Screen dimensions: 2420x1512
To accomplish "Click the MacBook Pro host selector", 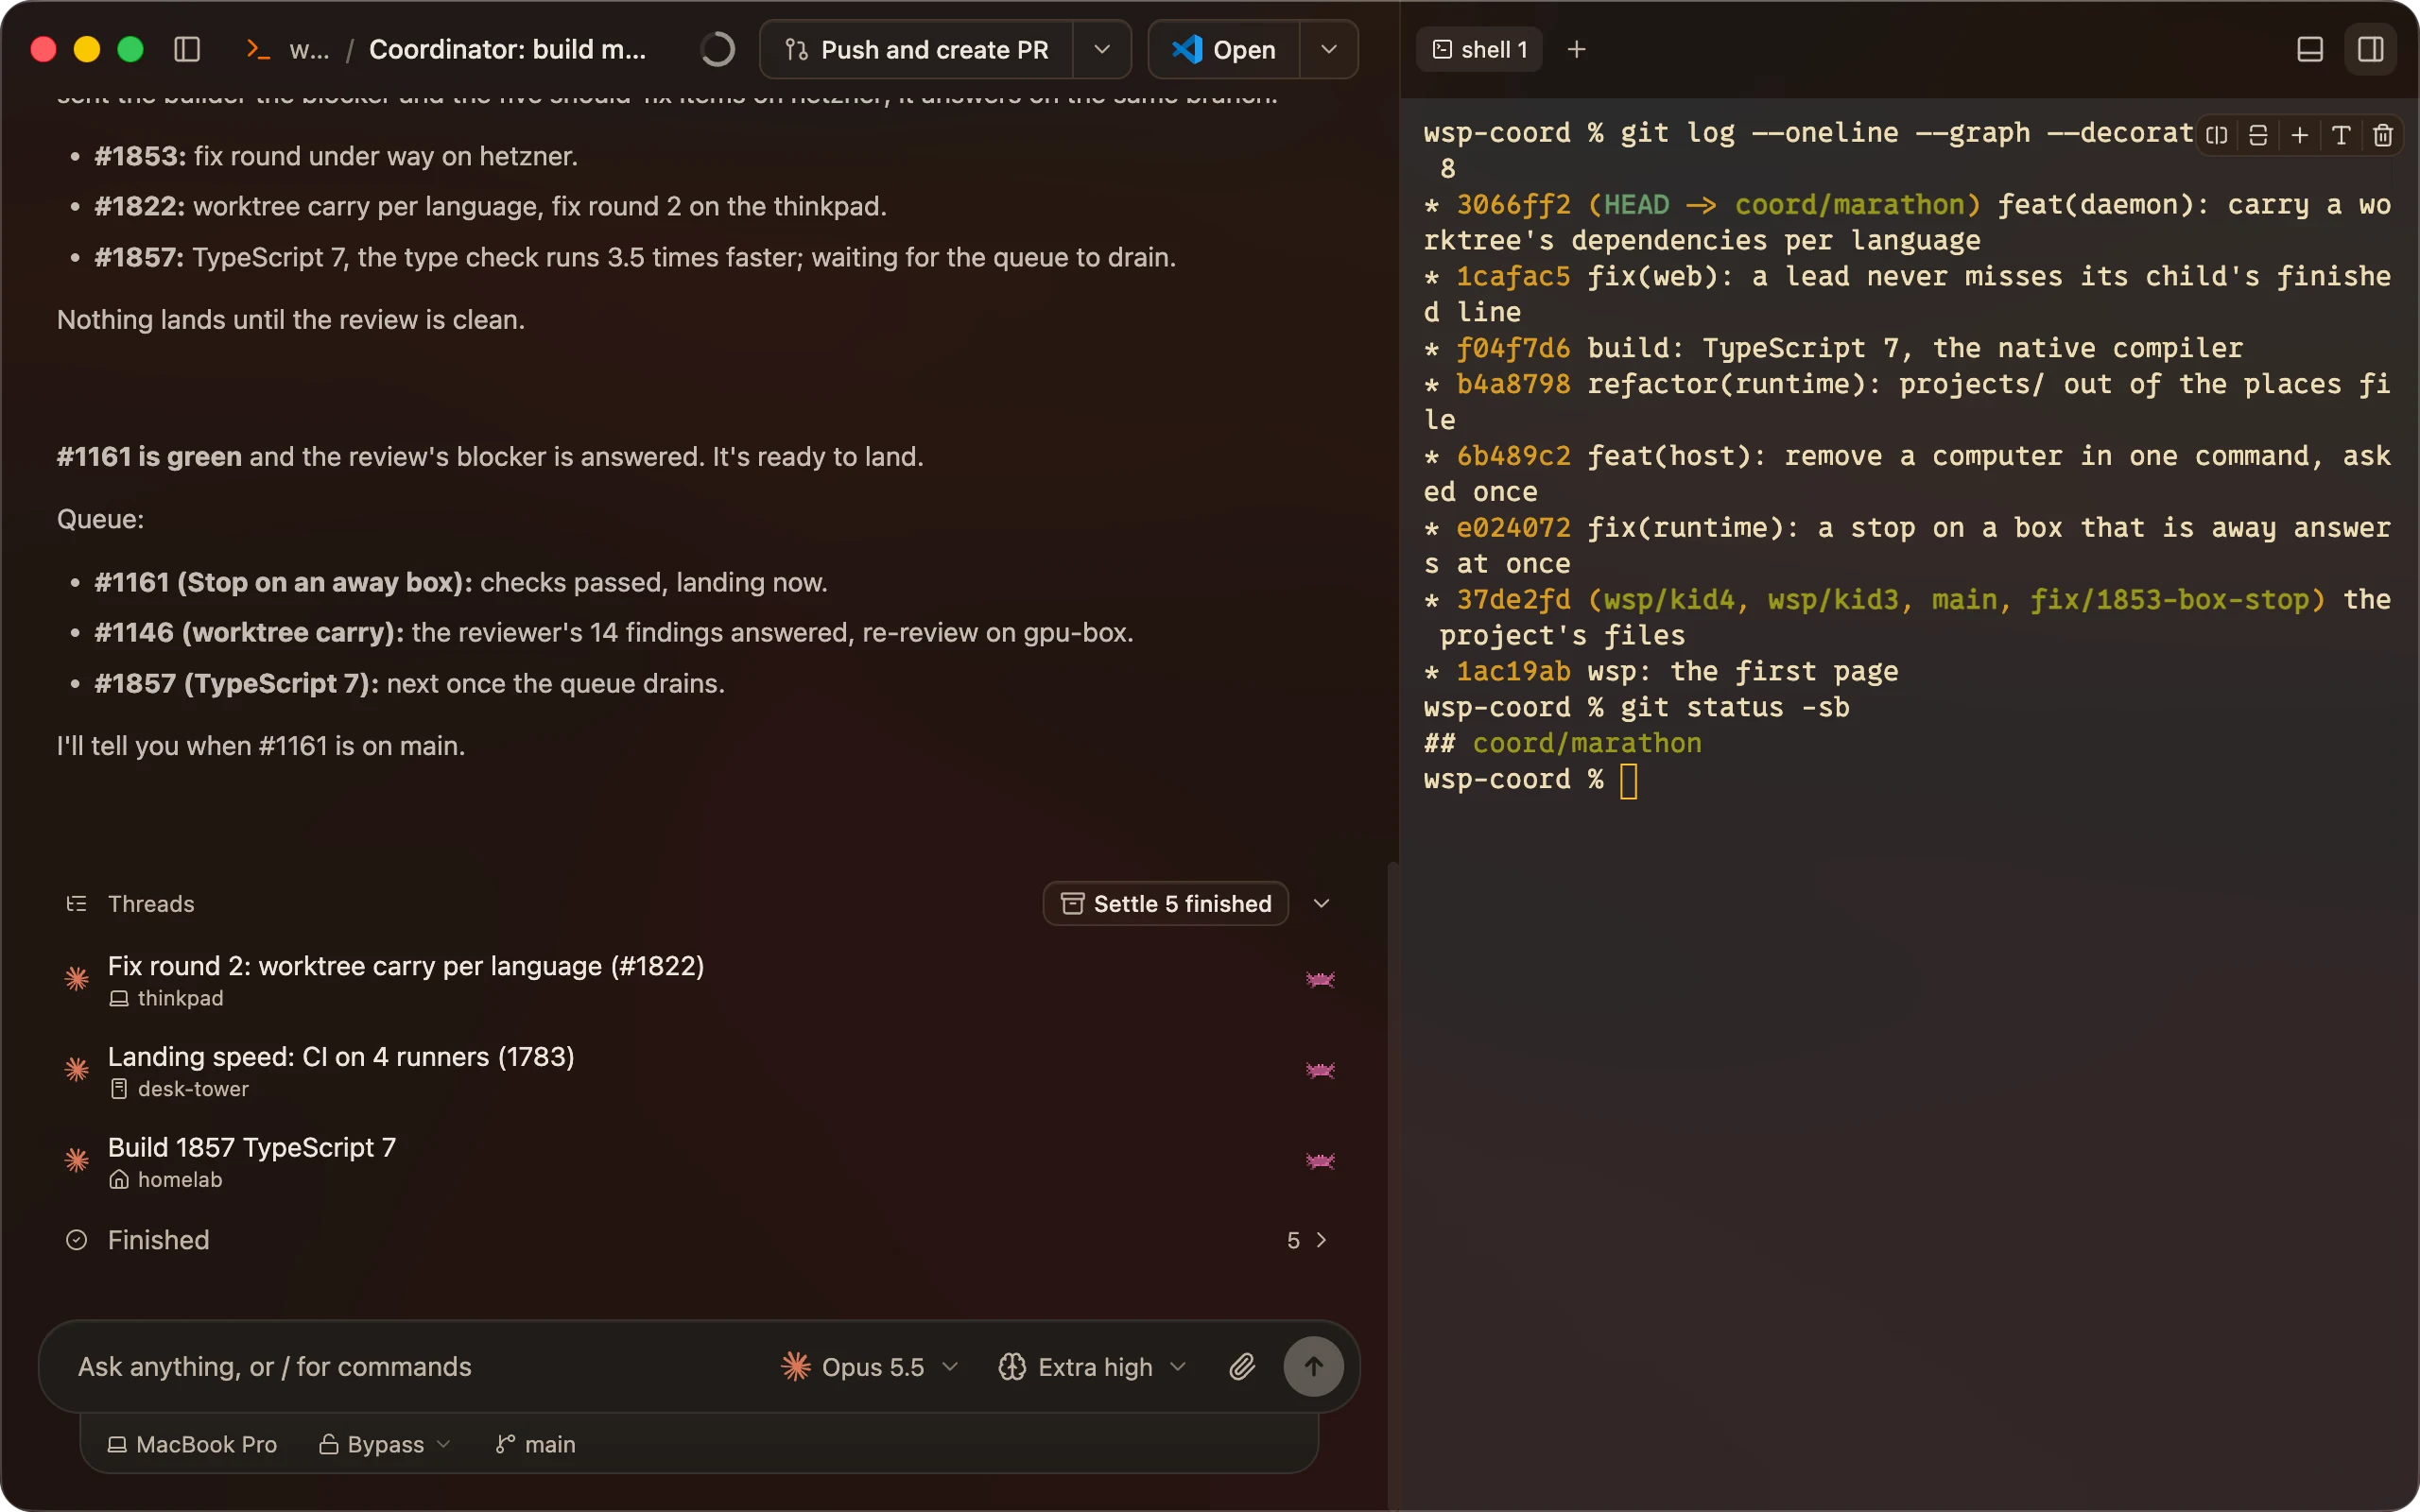I will pos(192,1444).
